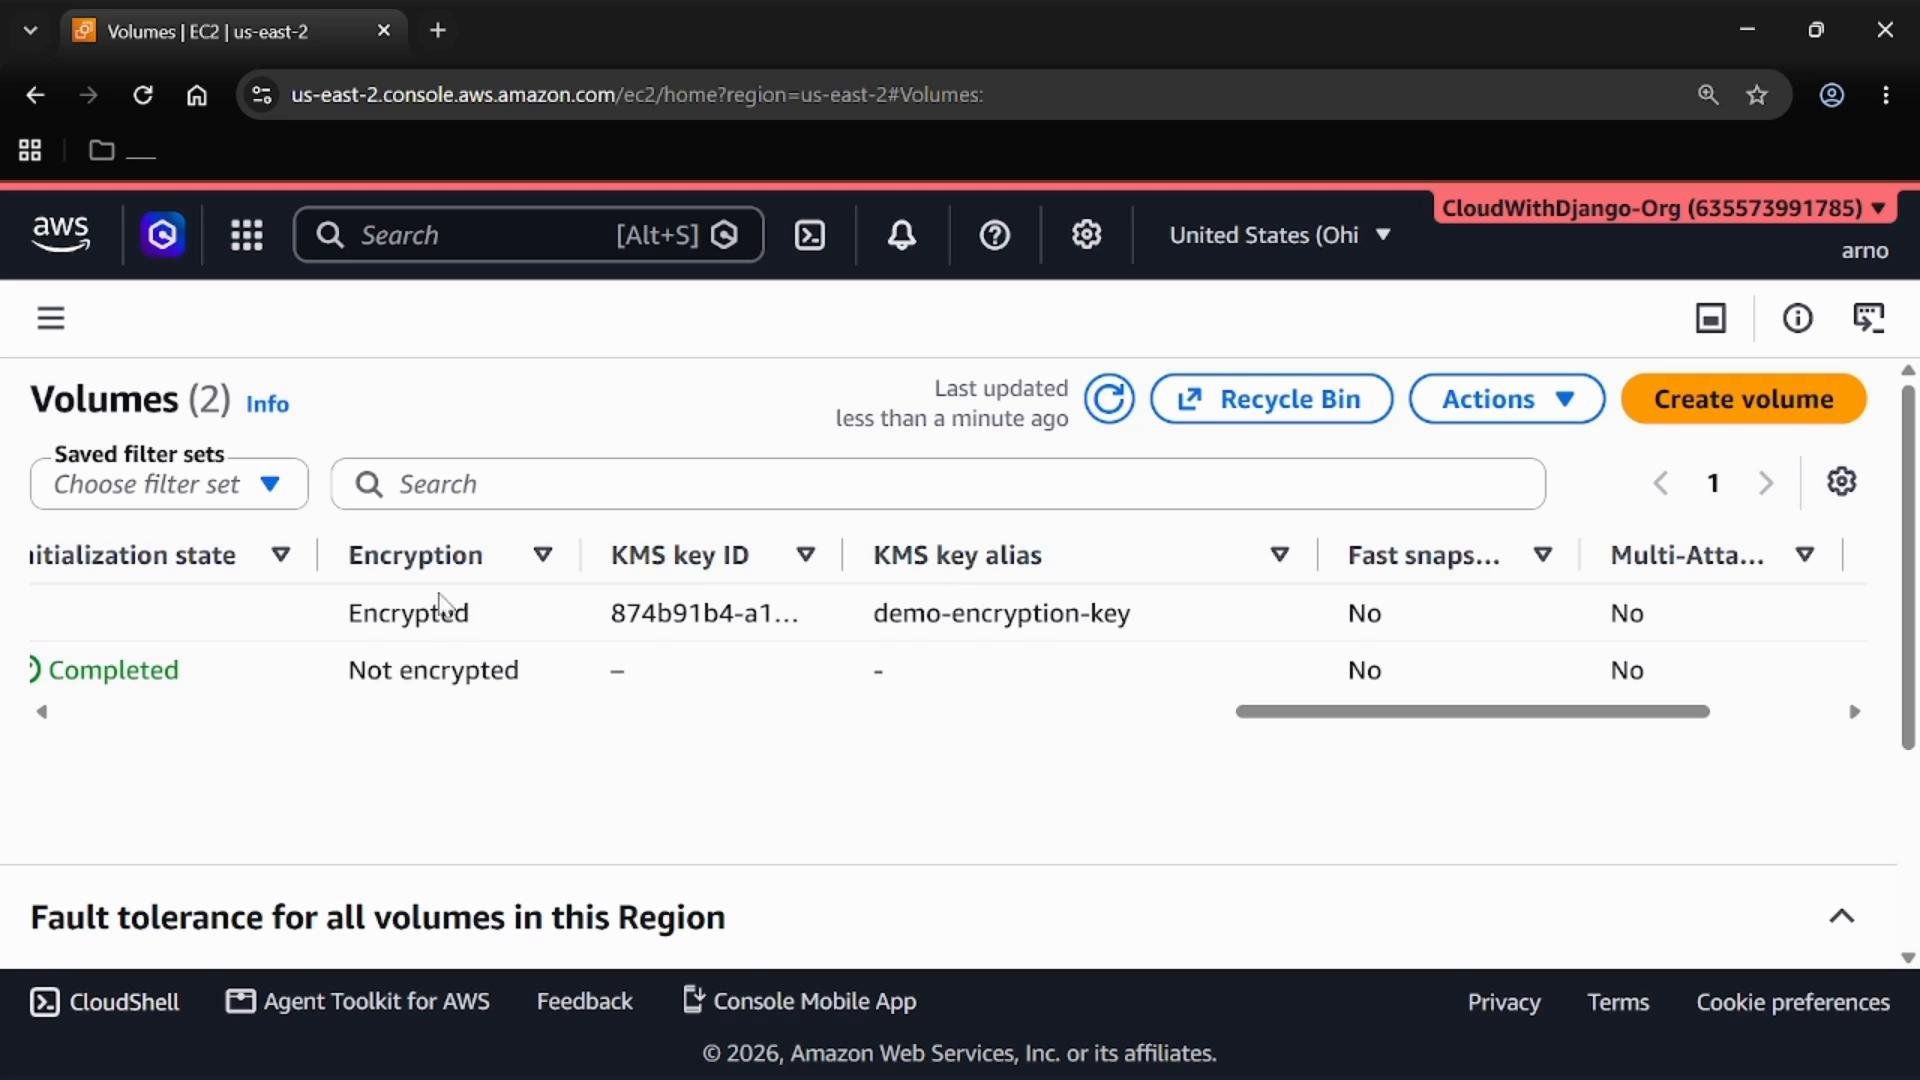Click the right scroll arrow of the table
Image resolution: width=1920 pixels, height=1080 pixels.
coord(1854,712)
